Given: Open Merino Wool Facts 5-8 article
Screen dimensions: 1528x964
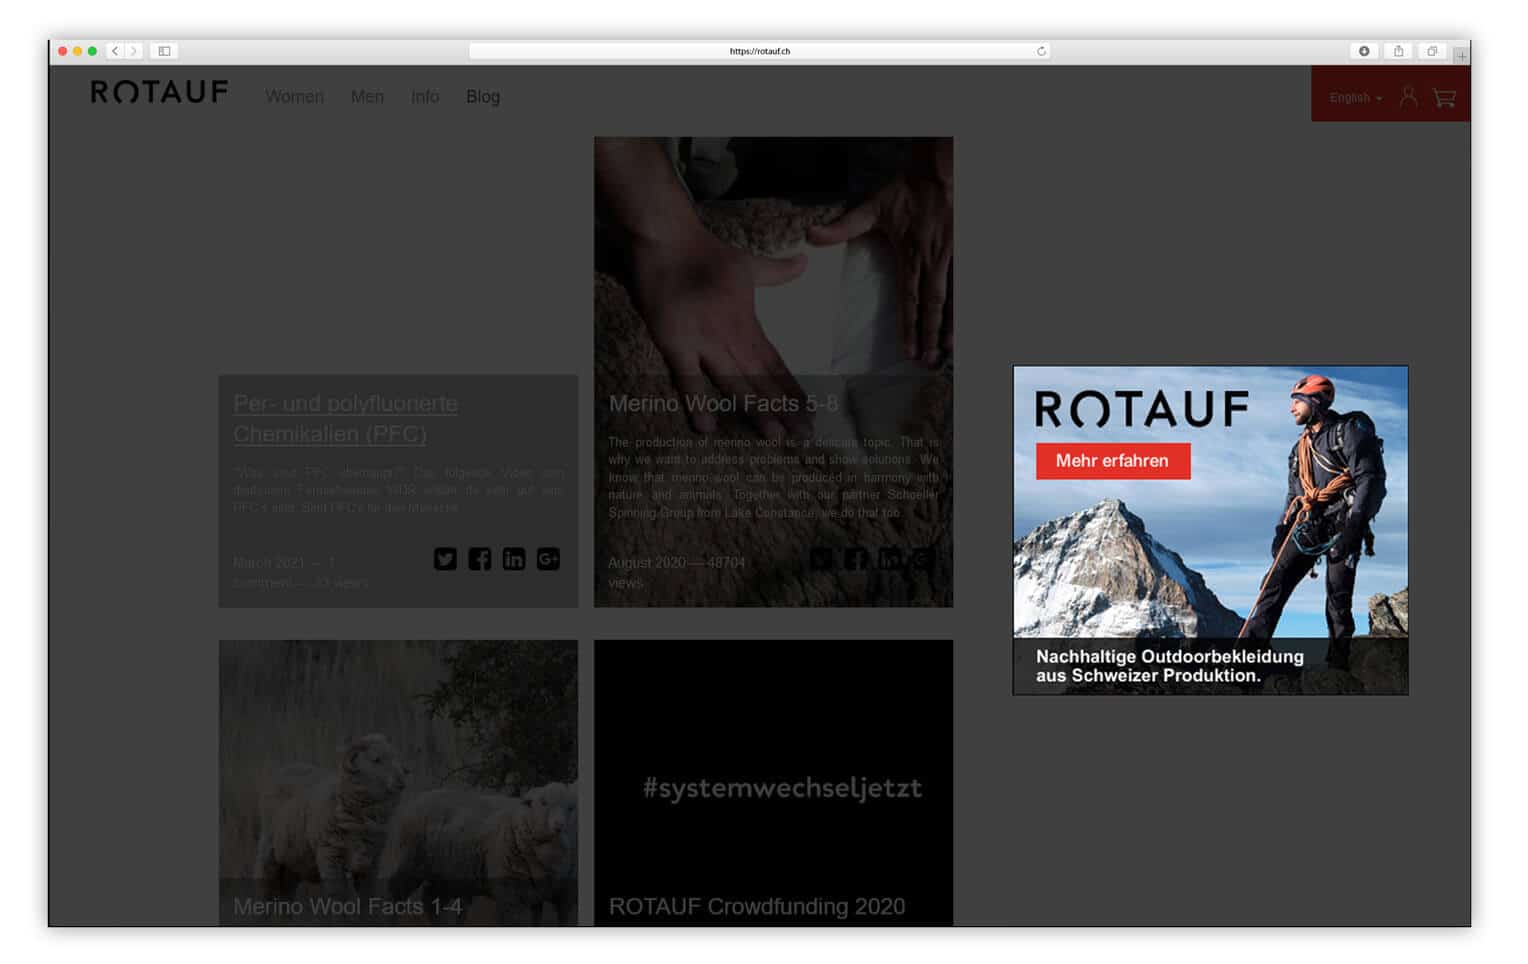Looking at the screenshot, I should click(723, 403).
